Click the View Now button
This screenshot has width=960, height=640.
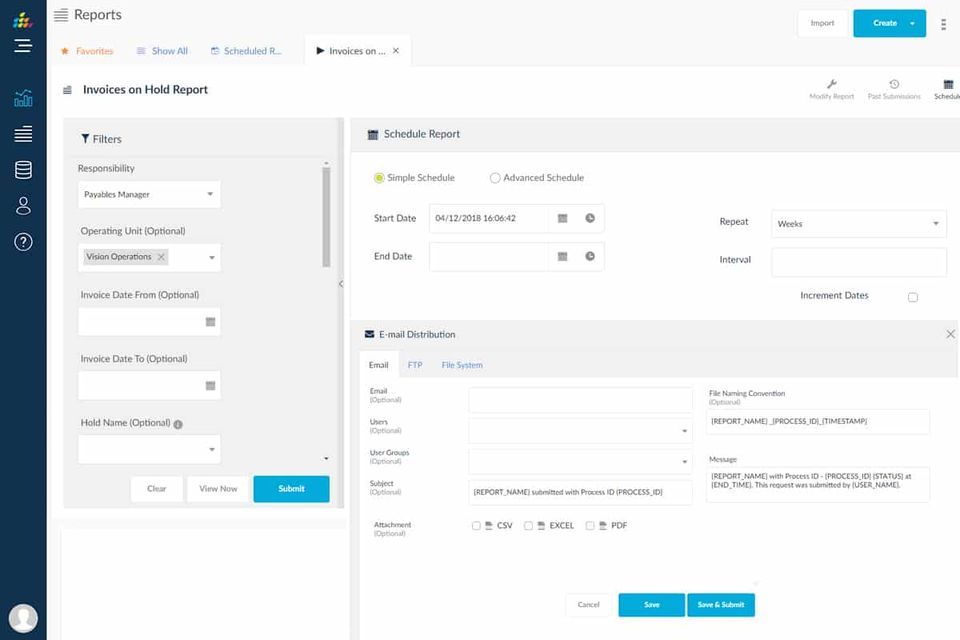(218, 489)
